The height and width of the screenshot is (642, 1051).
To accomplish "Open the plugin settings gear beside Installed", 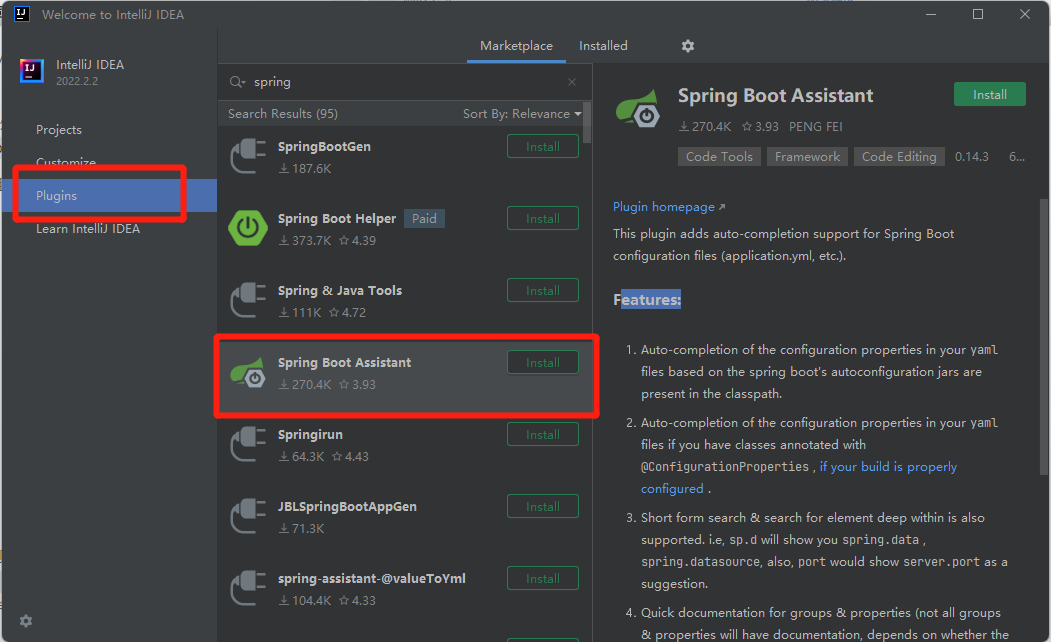I will click(688, 46).
